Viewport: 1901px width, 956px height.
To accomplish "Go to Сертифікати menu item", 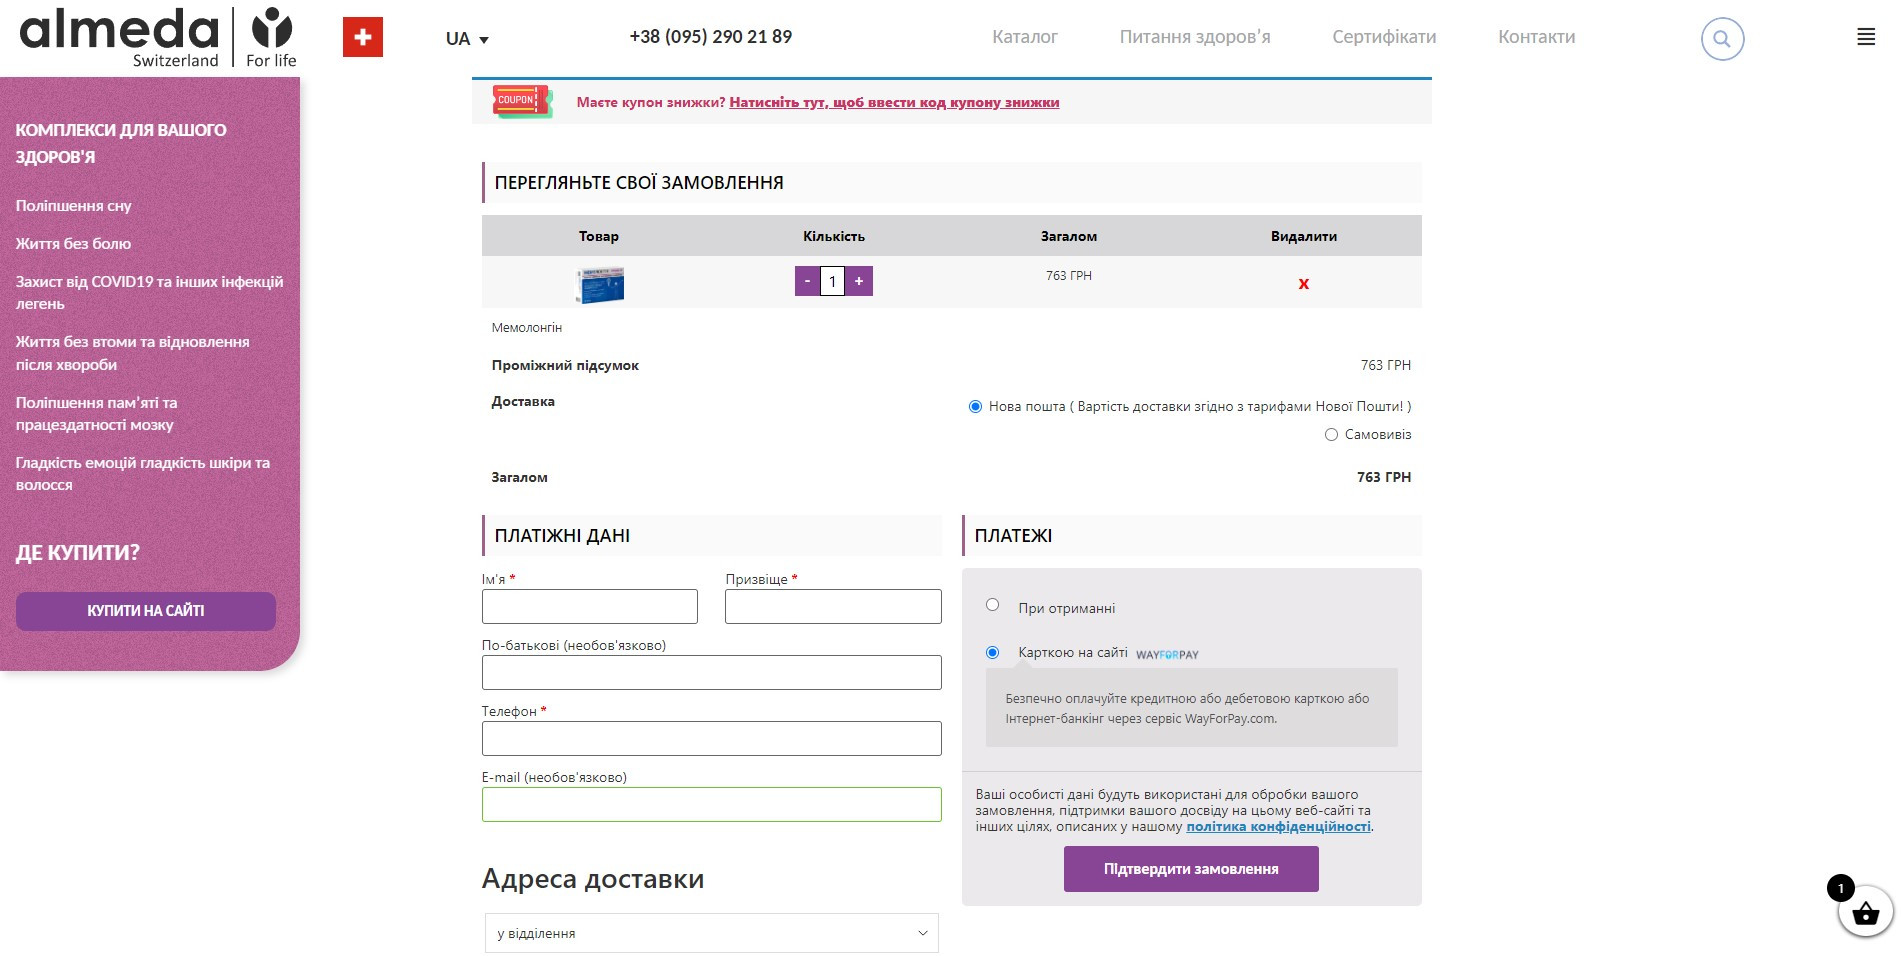I will pyautogui.click(x=1383, y=37).
